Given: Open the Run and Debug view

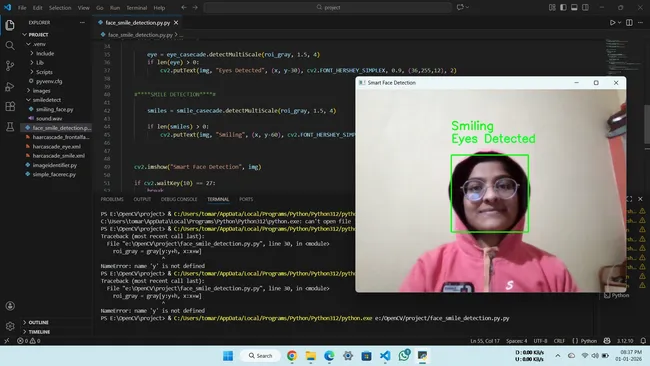Looking at the screenshot, I should [10, 86].
